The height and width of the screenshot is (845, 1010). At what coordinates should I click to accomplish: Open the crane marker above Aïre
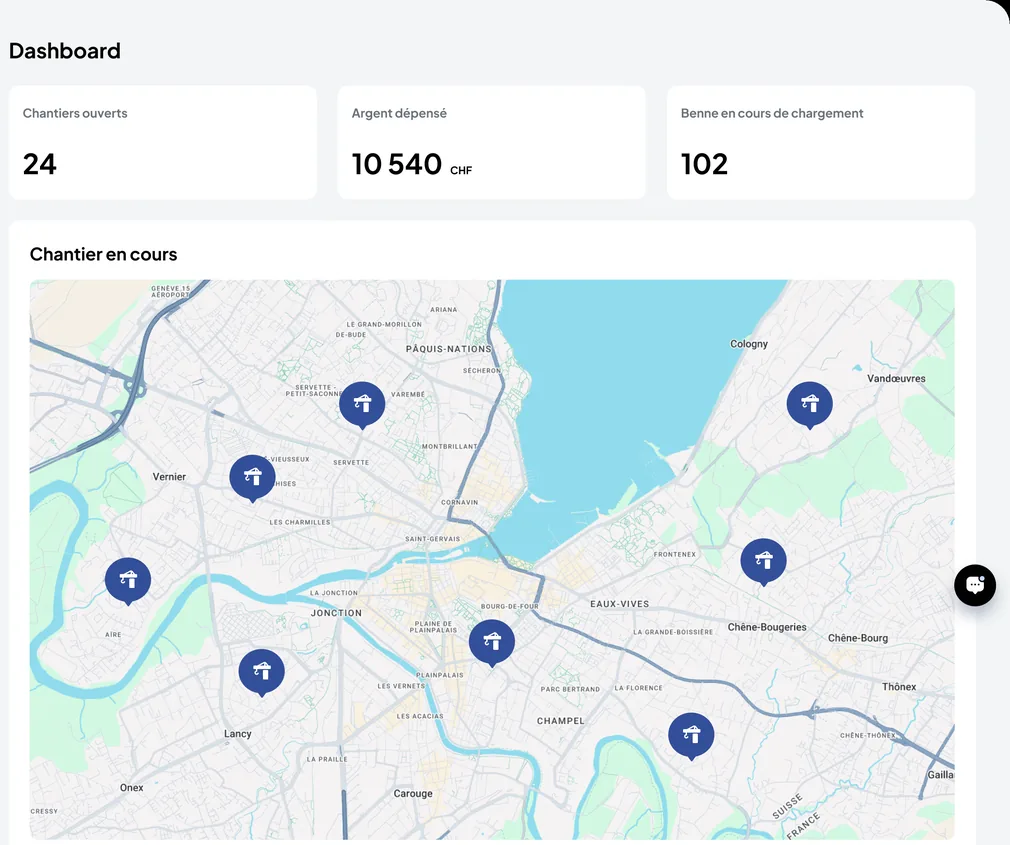(x=128, y=580)
